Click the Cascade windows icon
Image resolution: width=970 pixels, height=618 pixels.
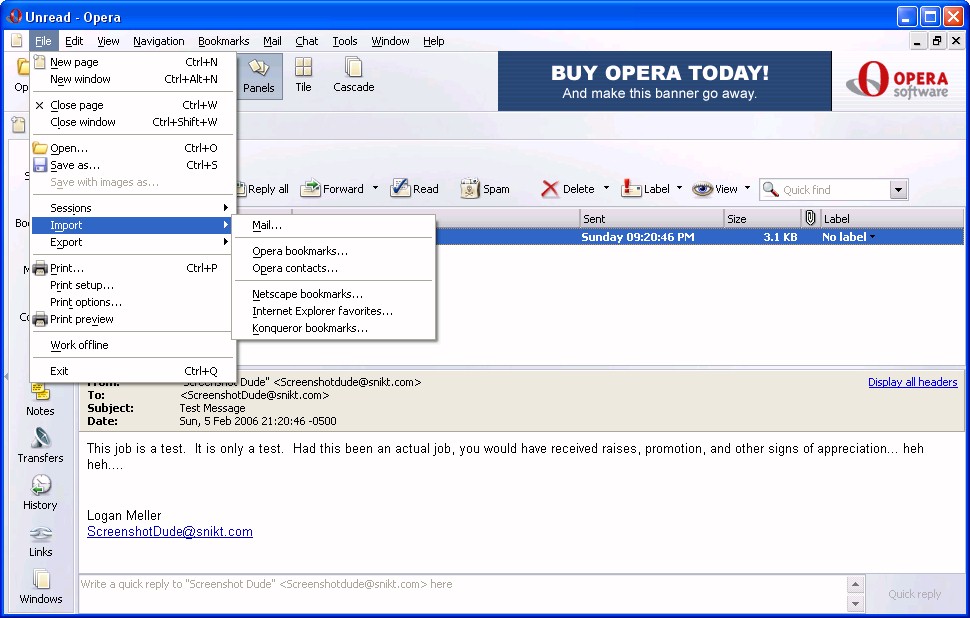tap(353, 68)
